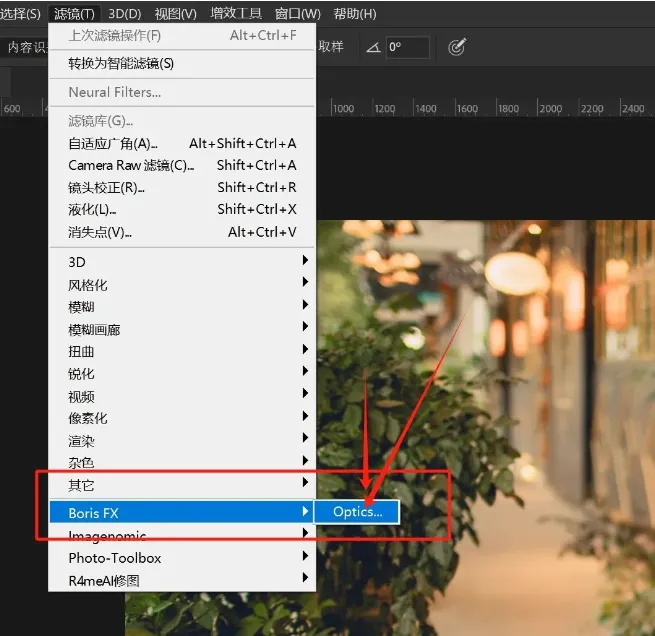Open the 窗口(W) menu
Viewport: 655px width, 636px height.
[x=297, y=14]
